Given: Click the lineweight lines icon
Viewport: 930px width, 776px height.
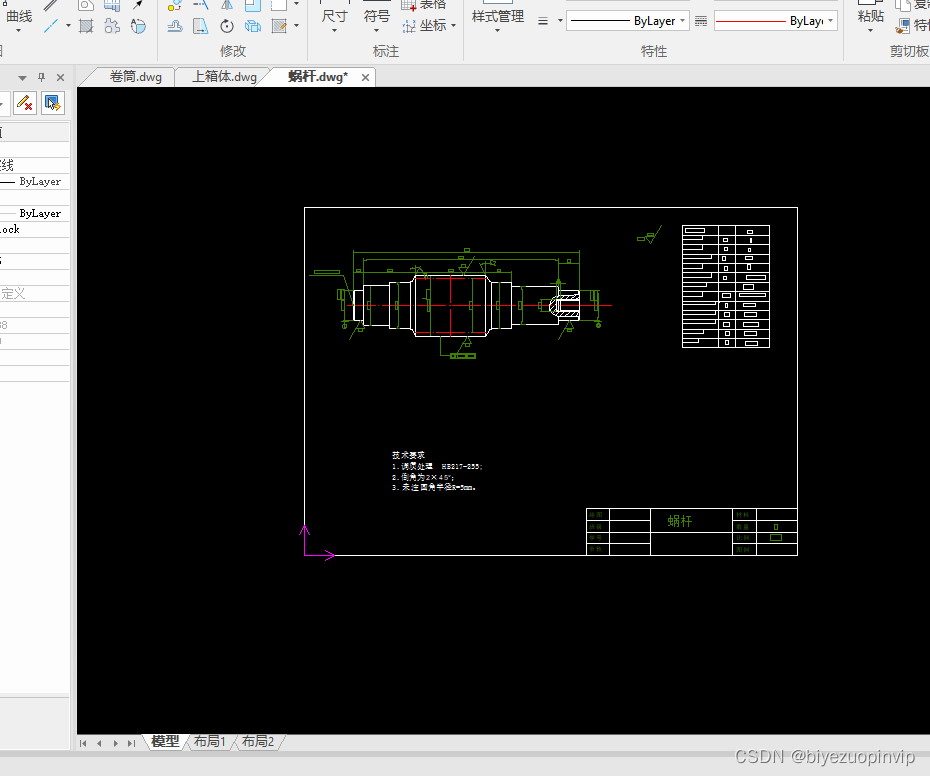Looking at the screenshot, I should pos(543,21).
